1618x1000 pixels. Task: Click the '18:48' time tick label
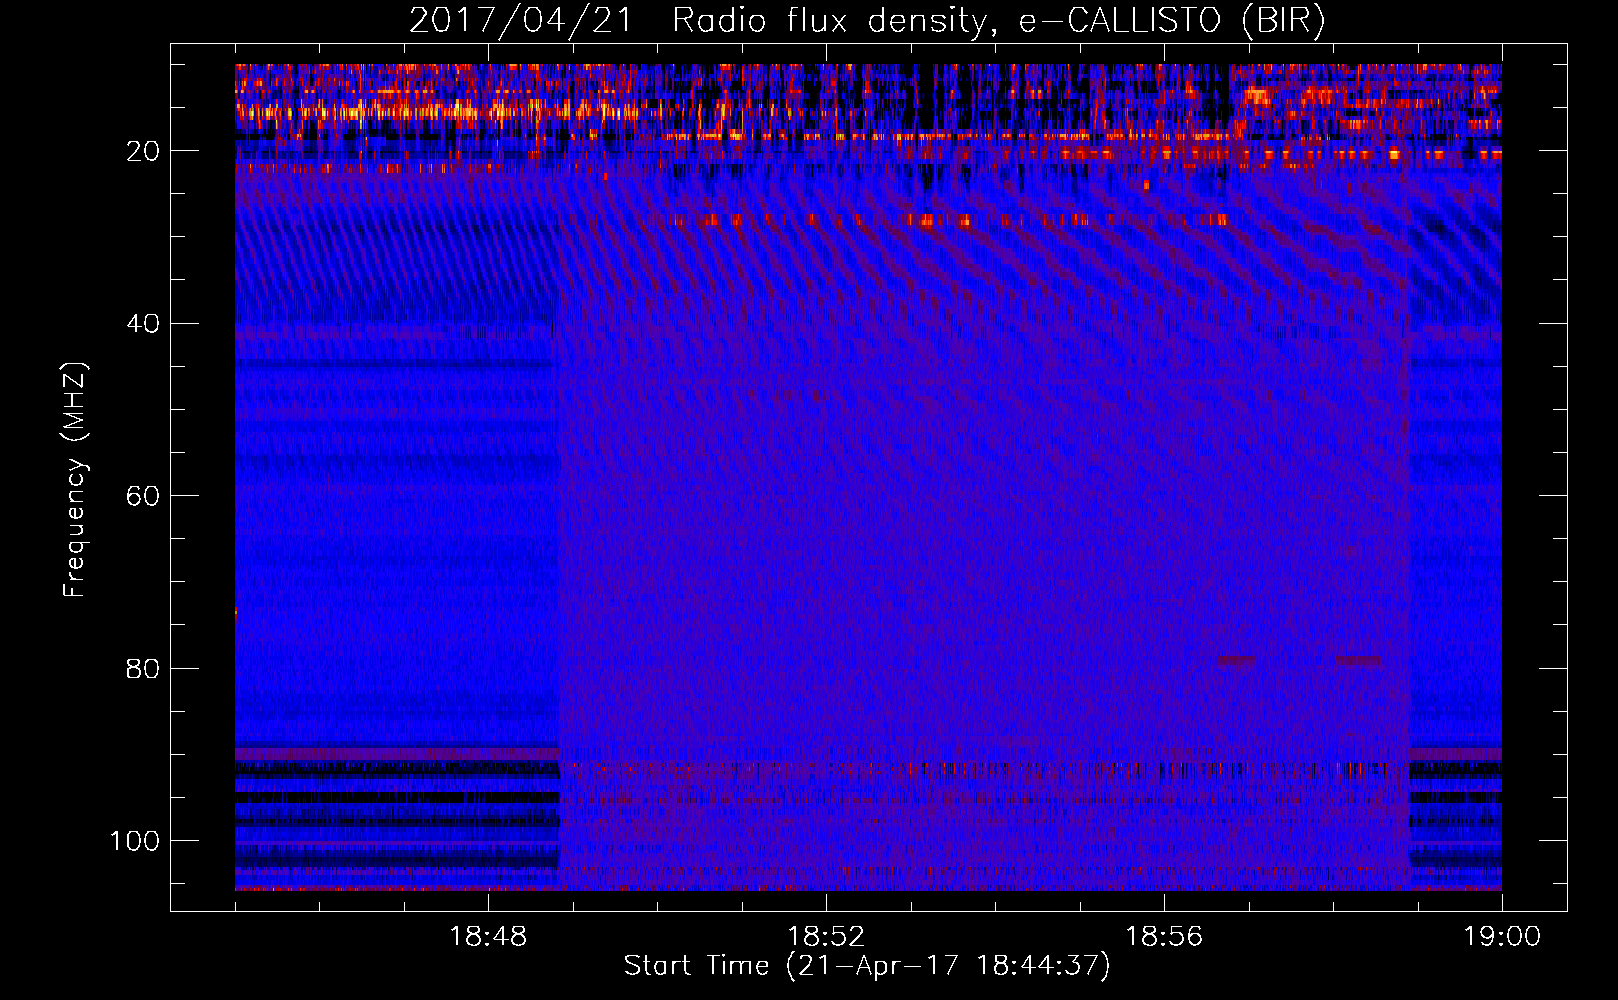tap(488, 937)
